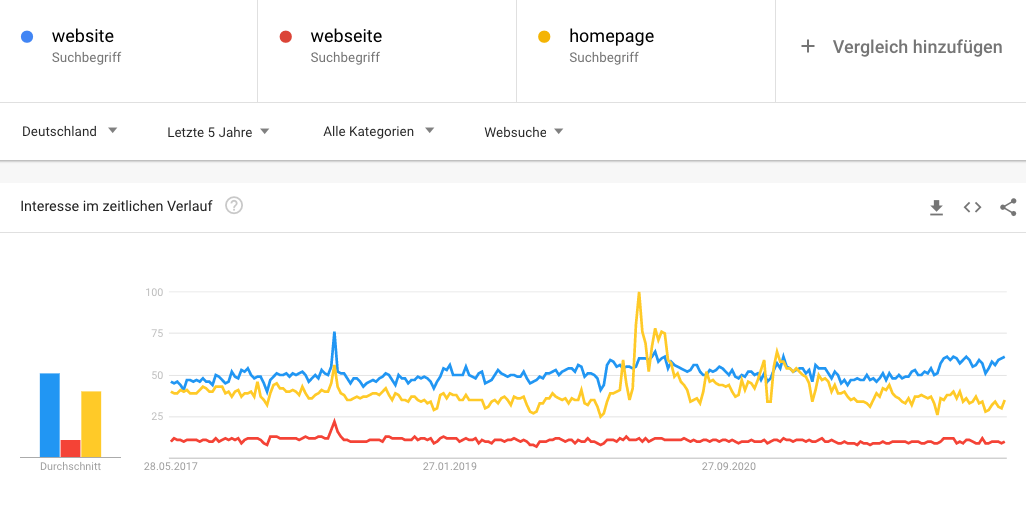Click the 27.01.2019 date label
The image size is (1026, 512).
coord(449,466)
